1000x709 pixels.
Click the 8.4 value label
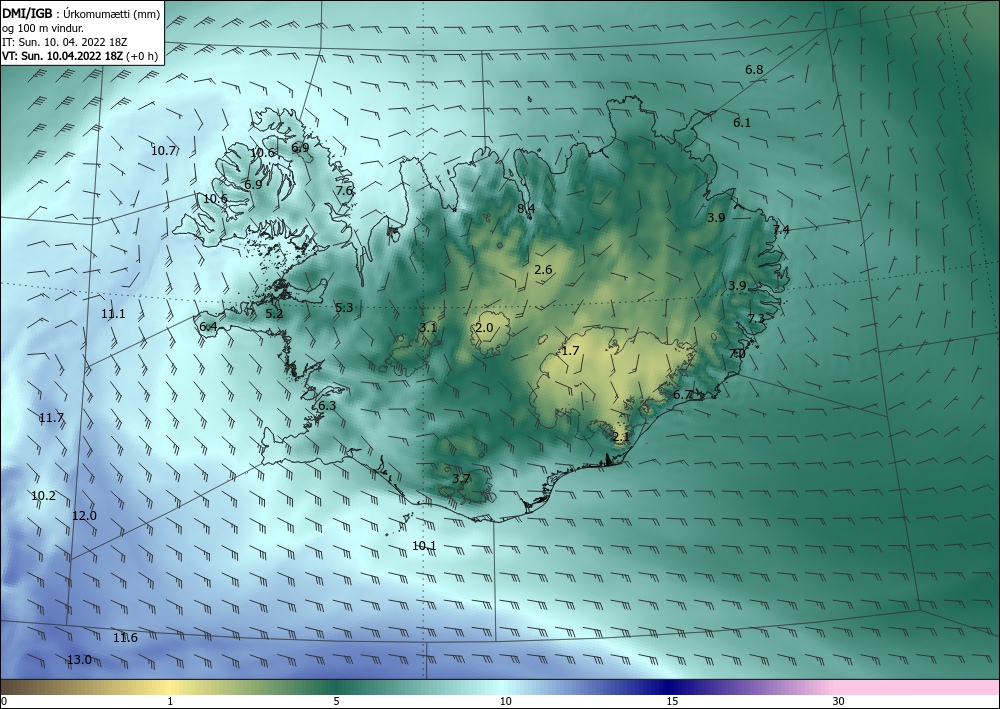[526, 208]
